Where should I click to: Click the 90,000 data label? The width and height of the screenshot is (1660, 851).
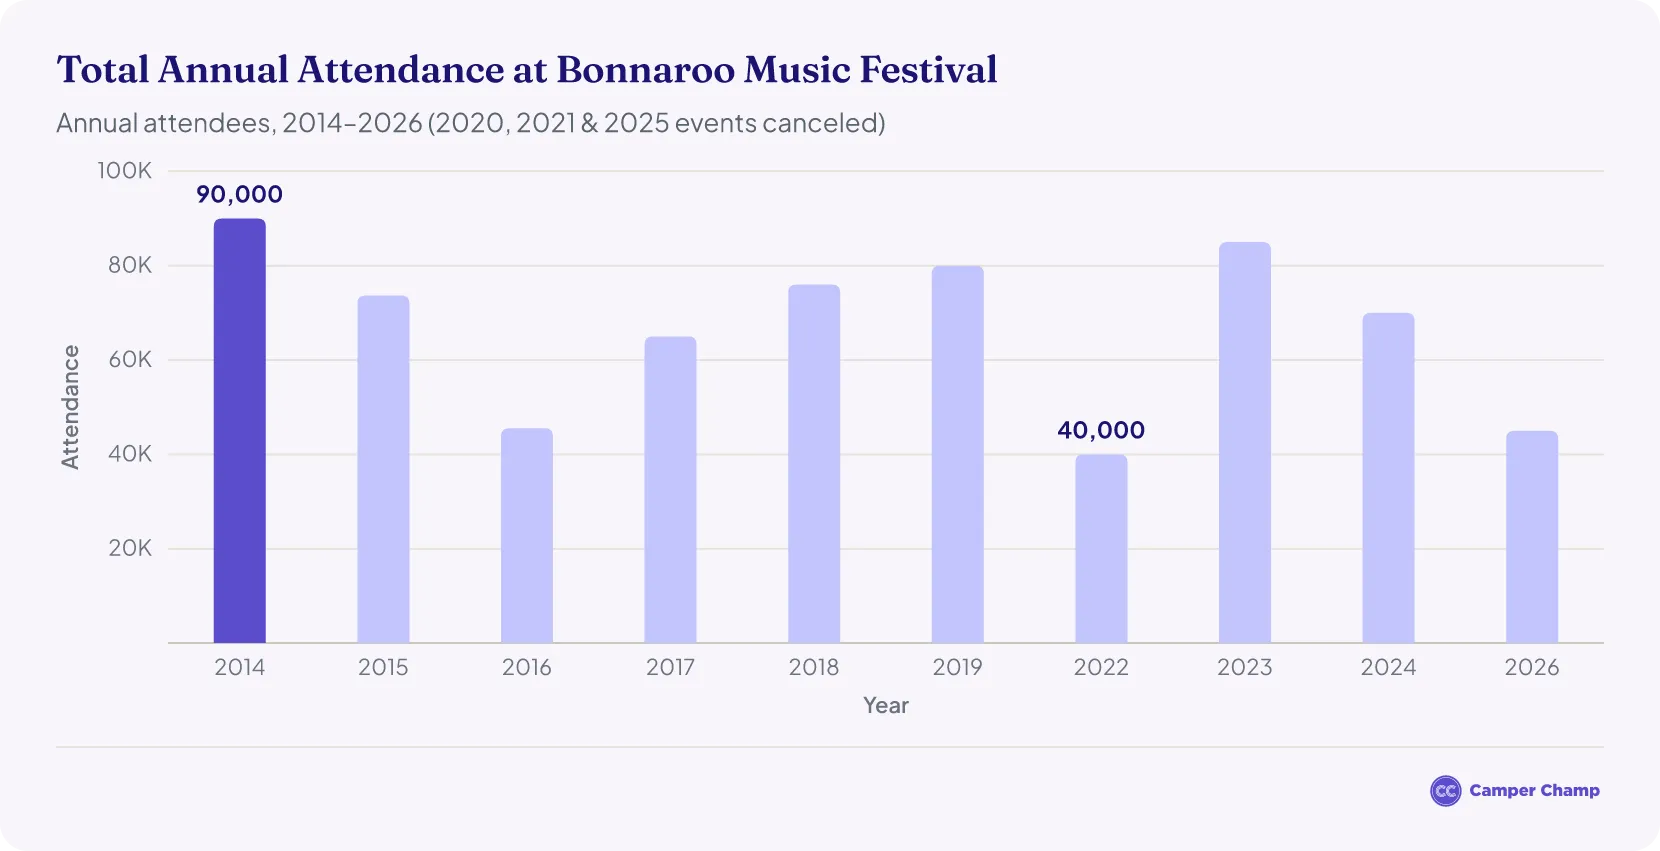tap(239, 194)
